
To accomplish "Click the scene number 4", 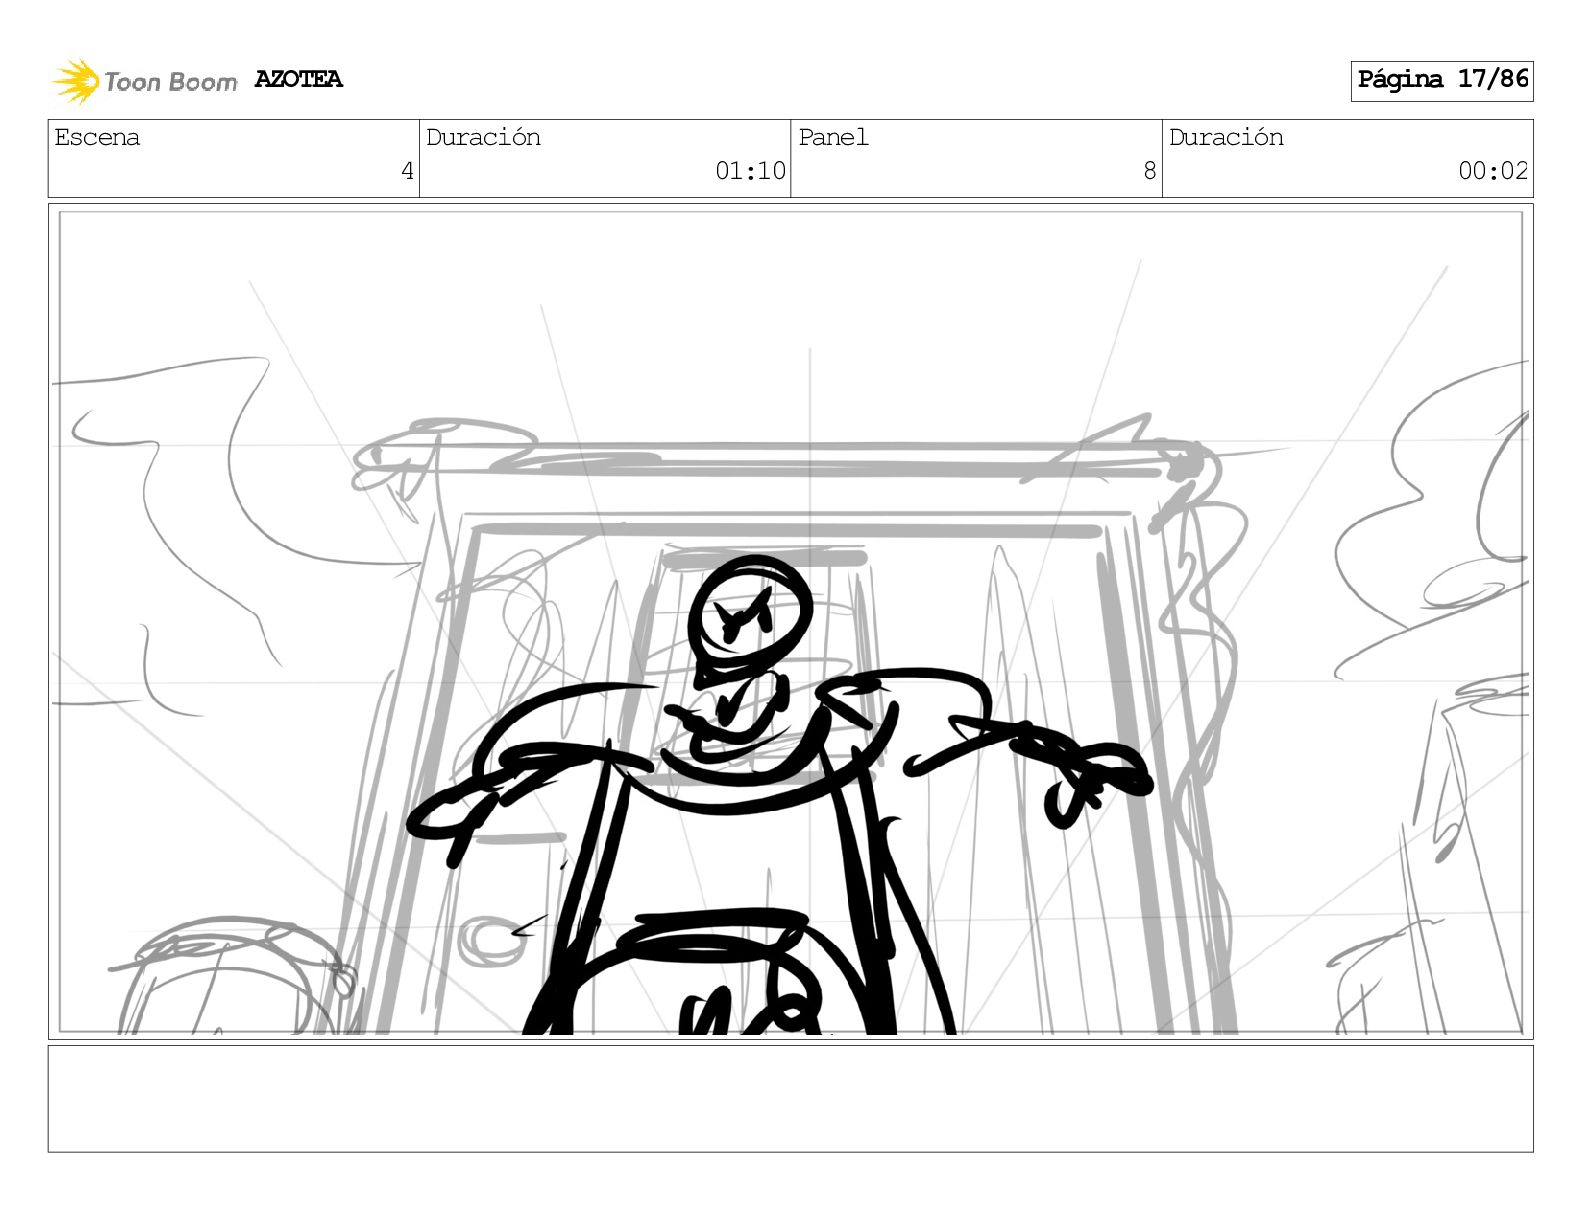I will click(407, 171).
